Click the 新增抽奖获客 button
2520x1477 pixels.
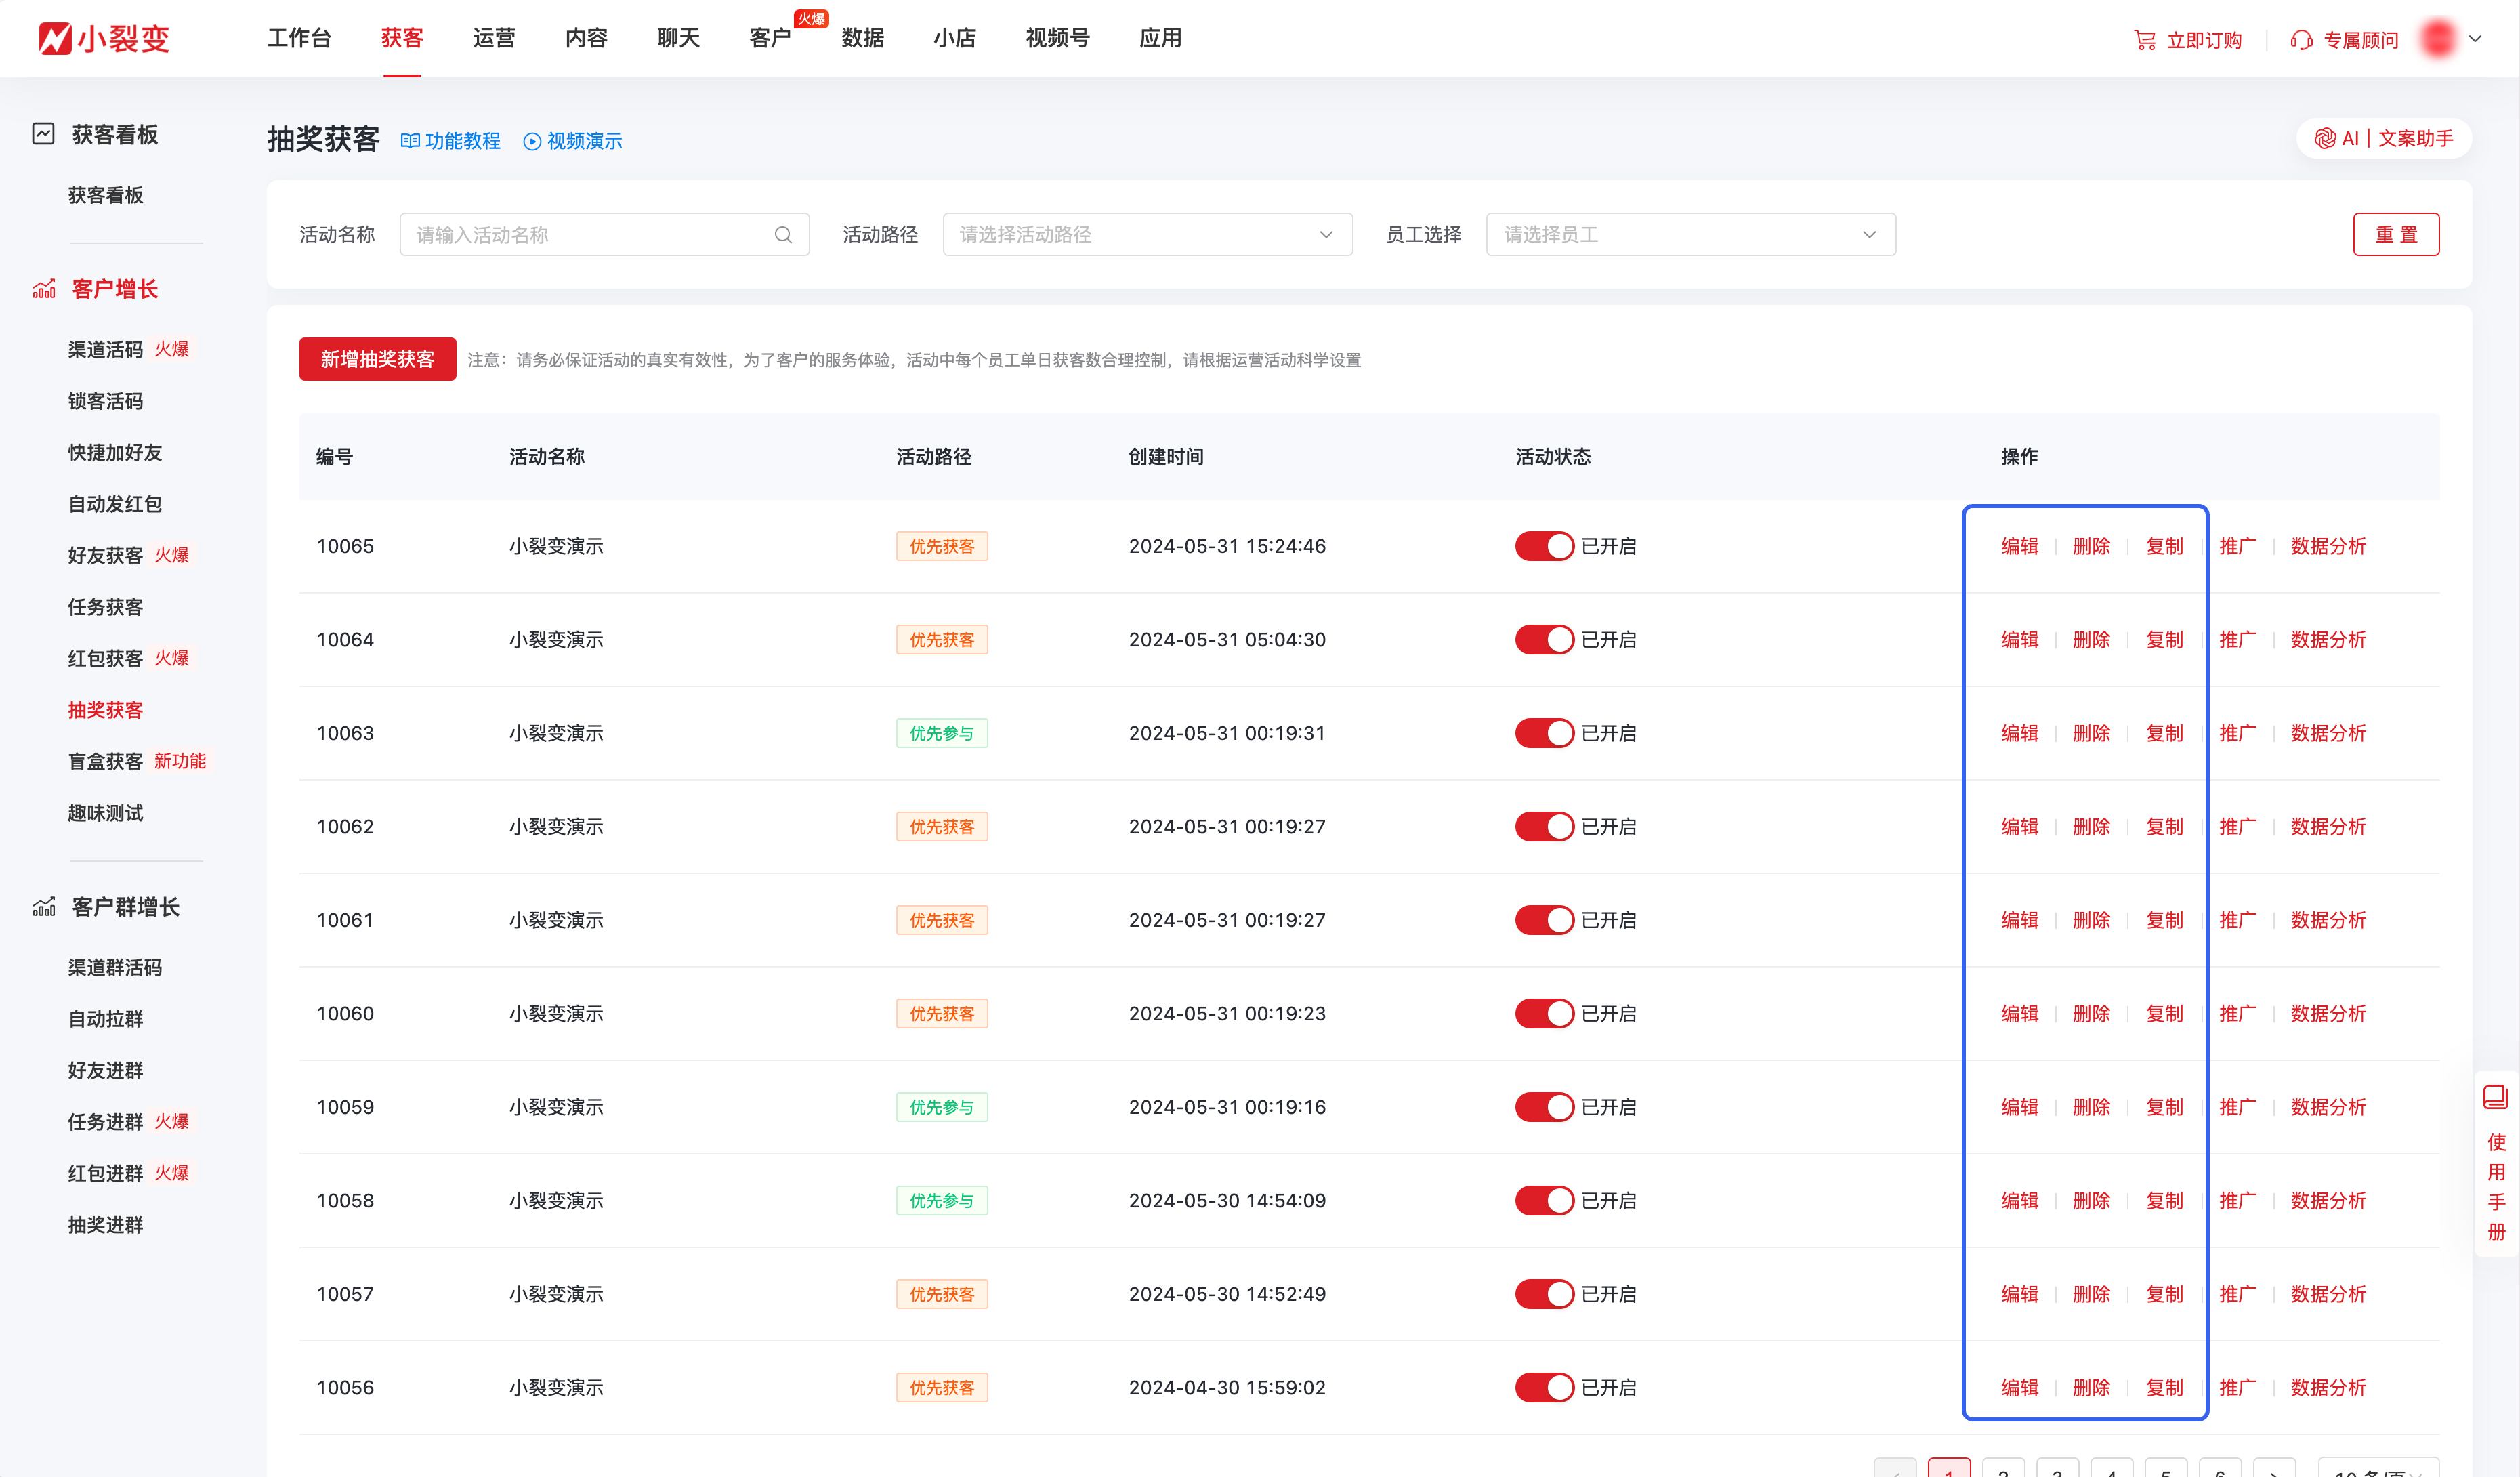tap(377, 359)
